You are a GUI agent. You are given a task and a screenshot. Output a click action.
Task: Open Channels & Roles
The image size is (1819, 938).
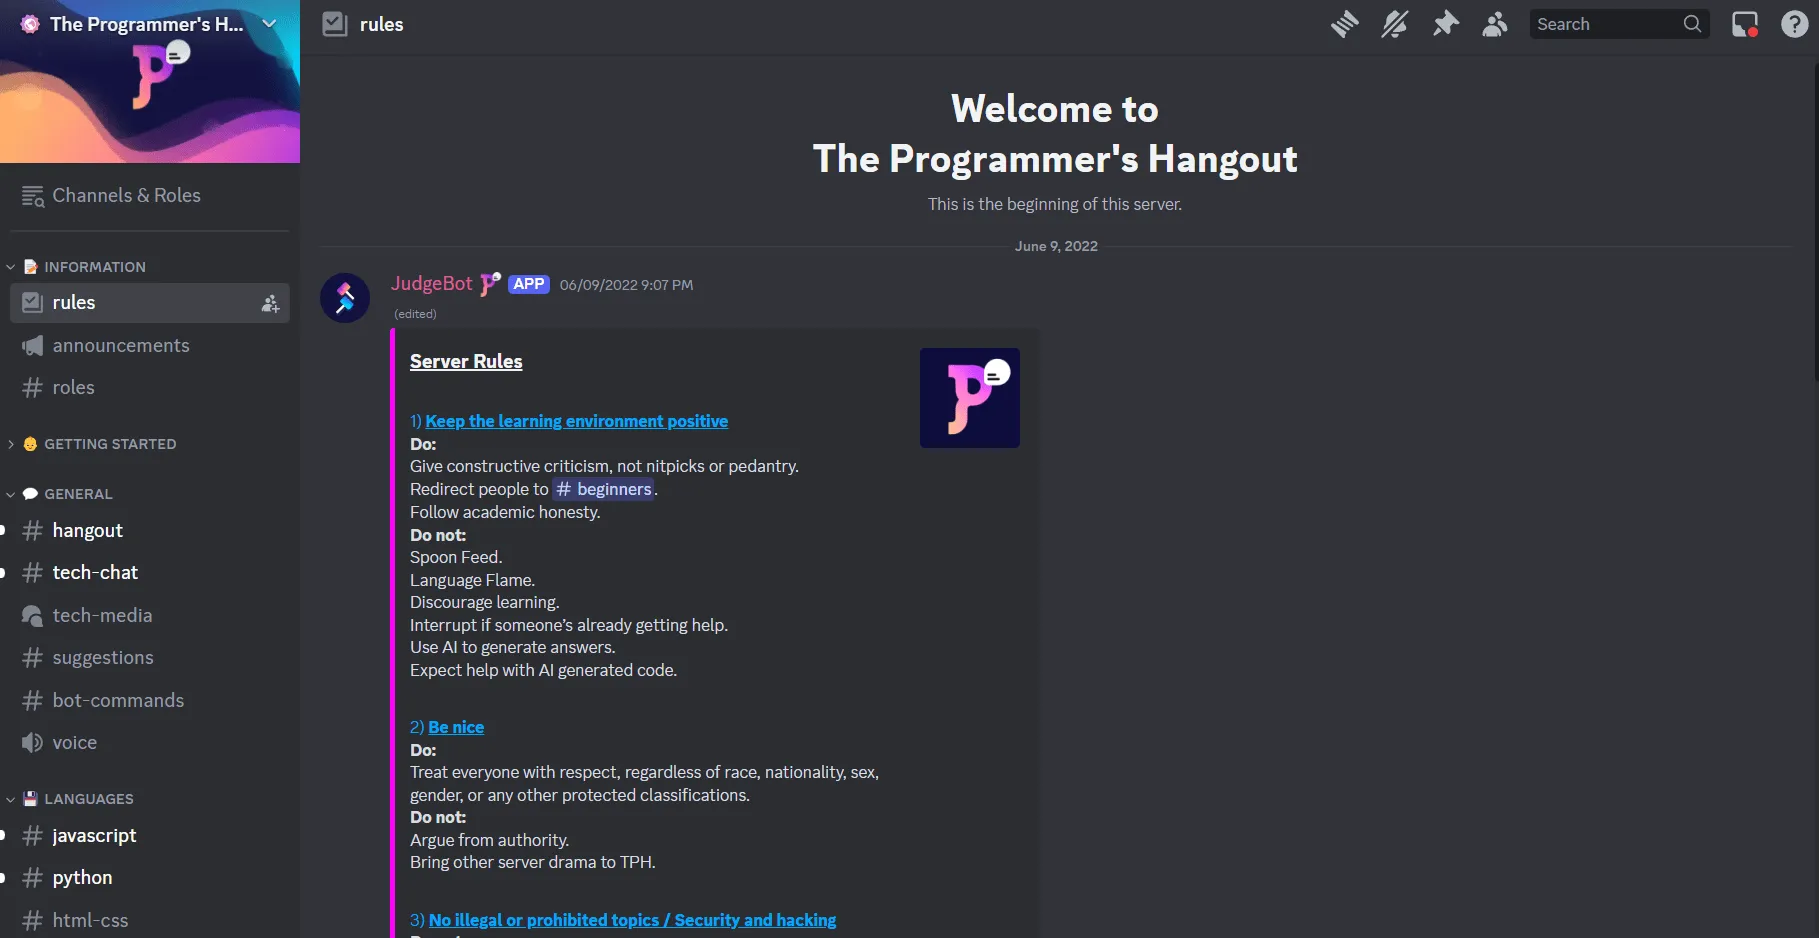click(150, 196)
